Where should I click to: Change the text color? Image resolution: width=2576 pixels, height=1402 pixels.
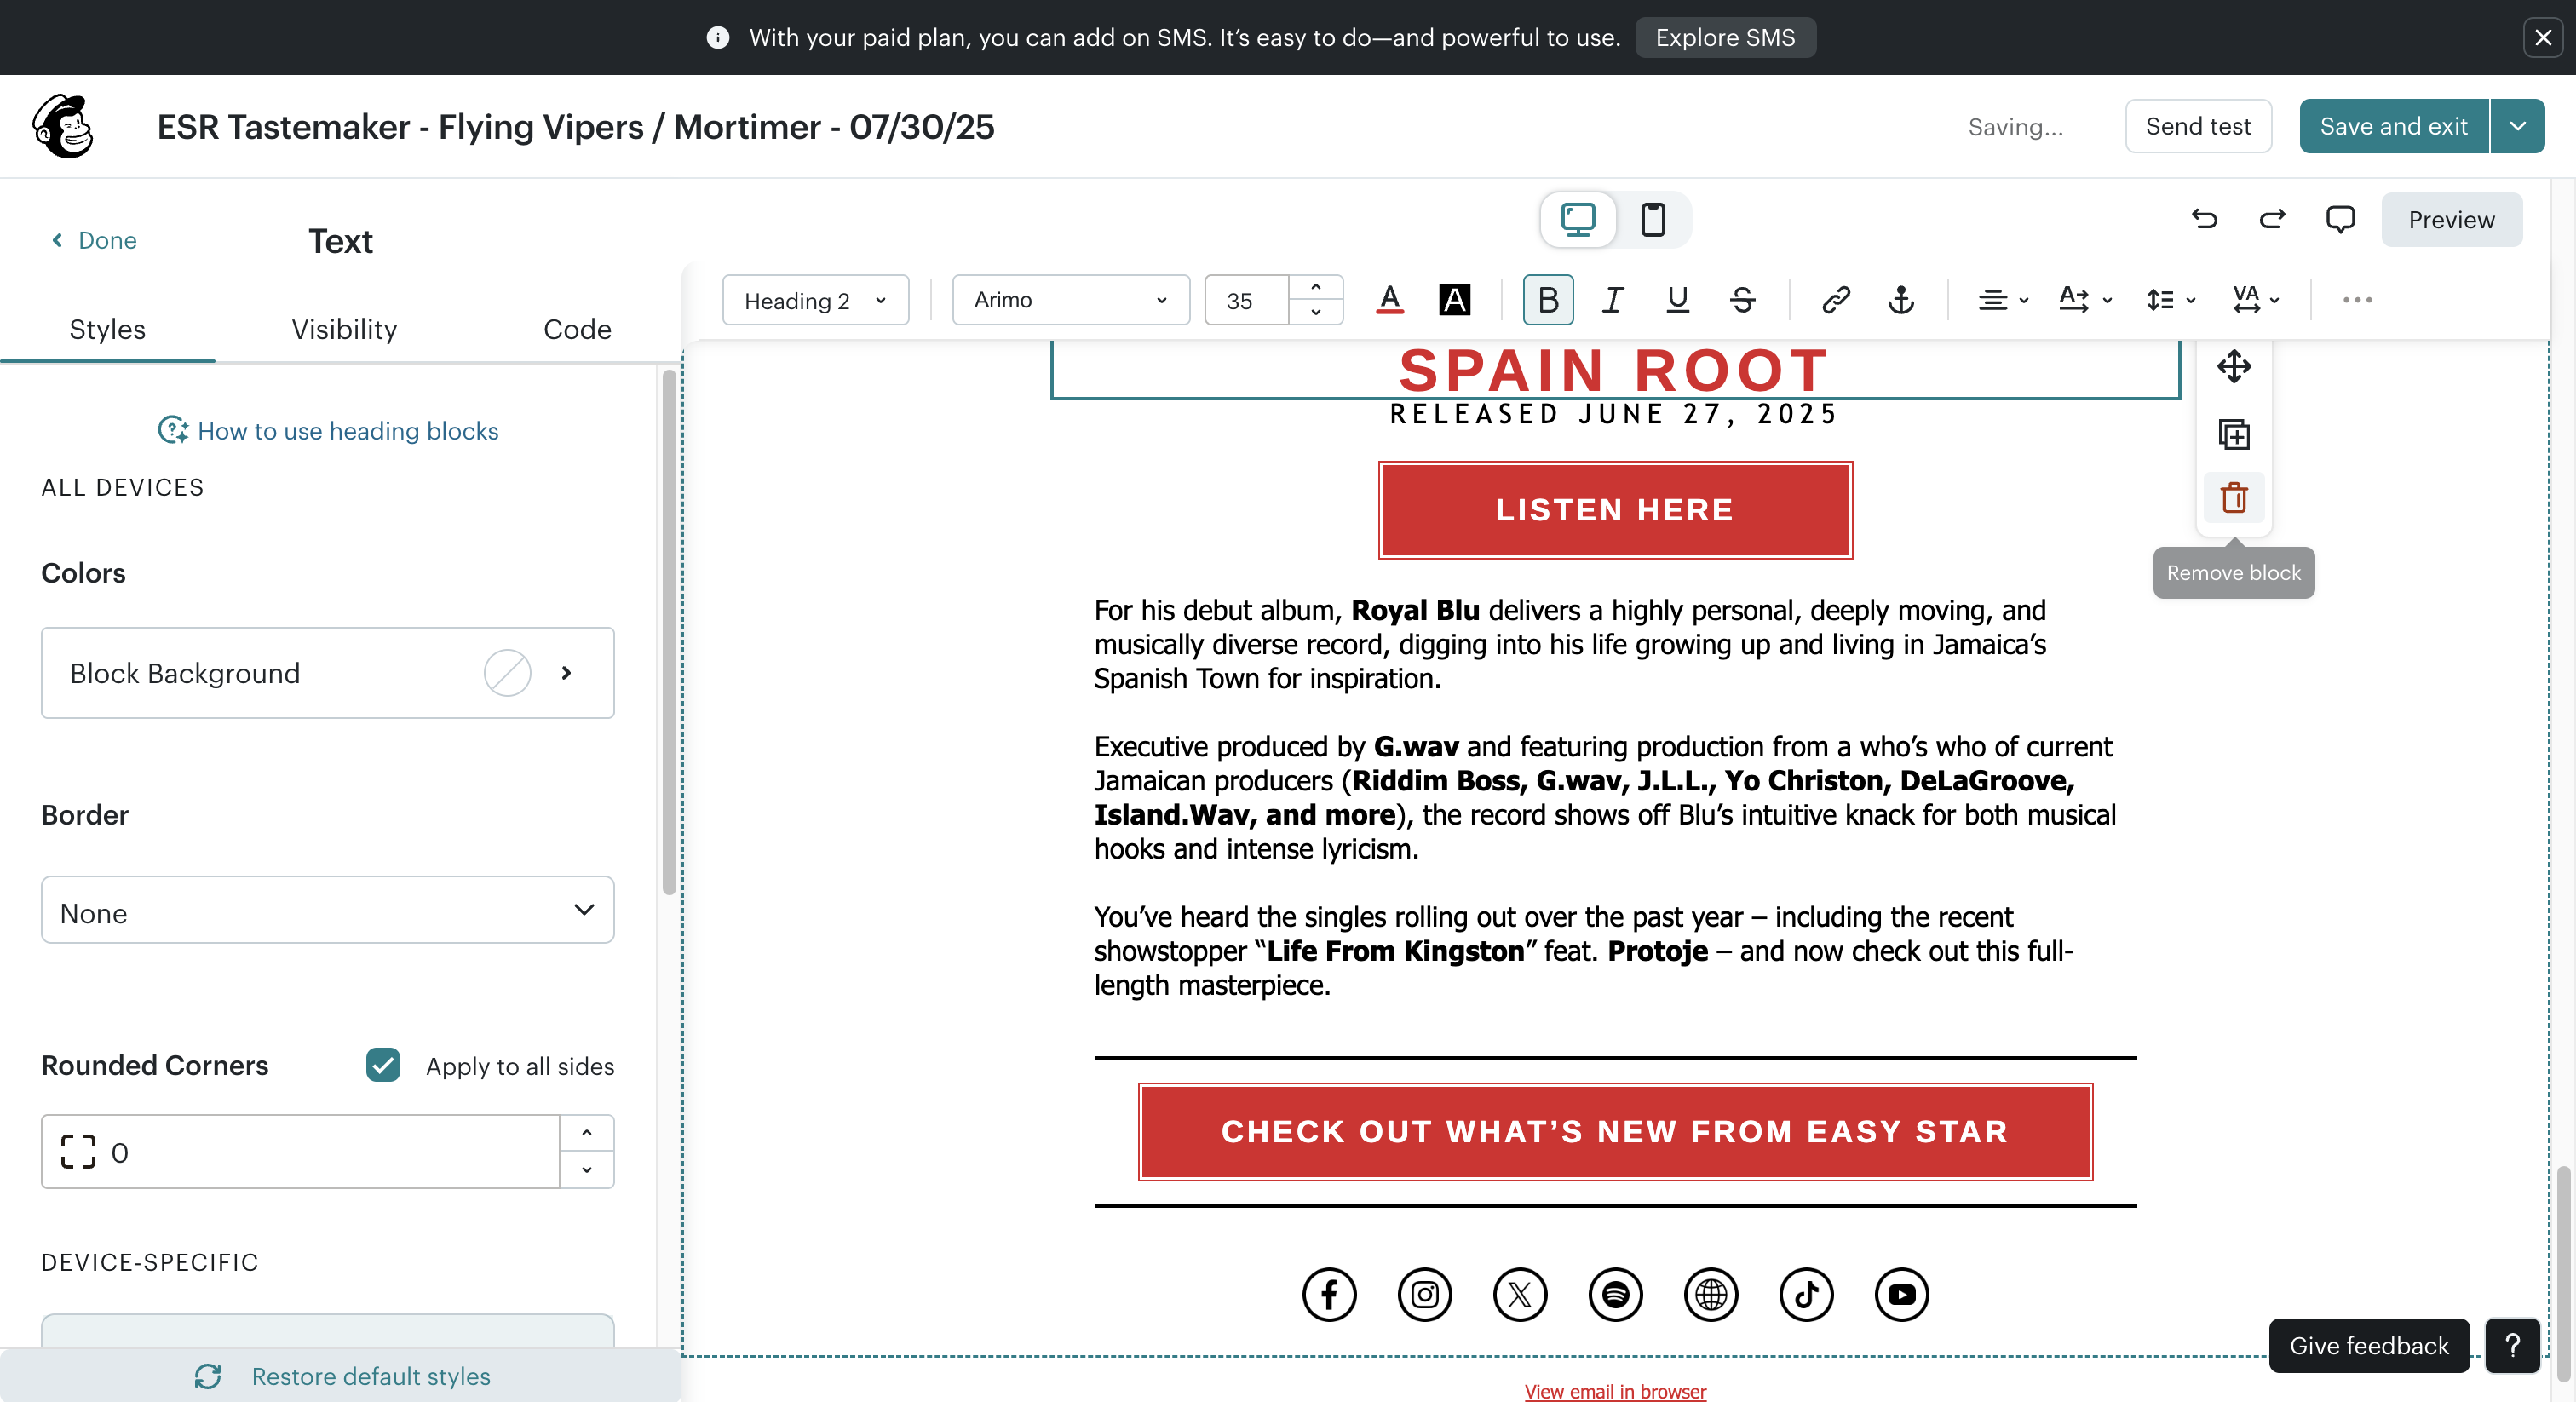pos(1390,300)
